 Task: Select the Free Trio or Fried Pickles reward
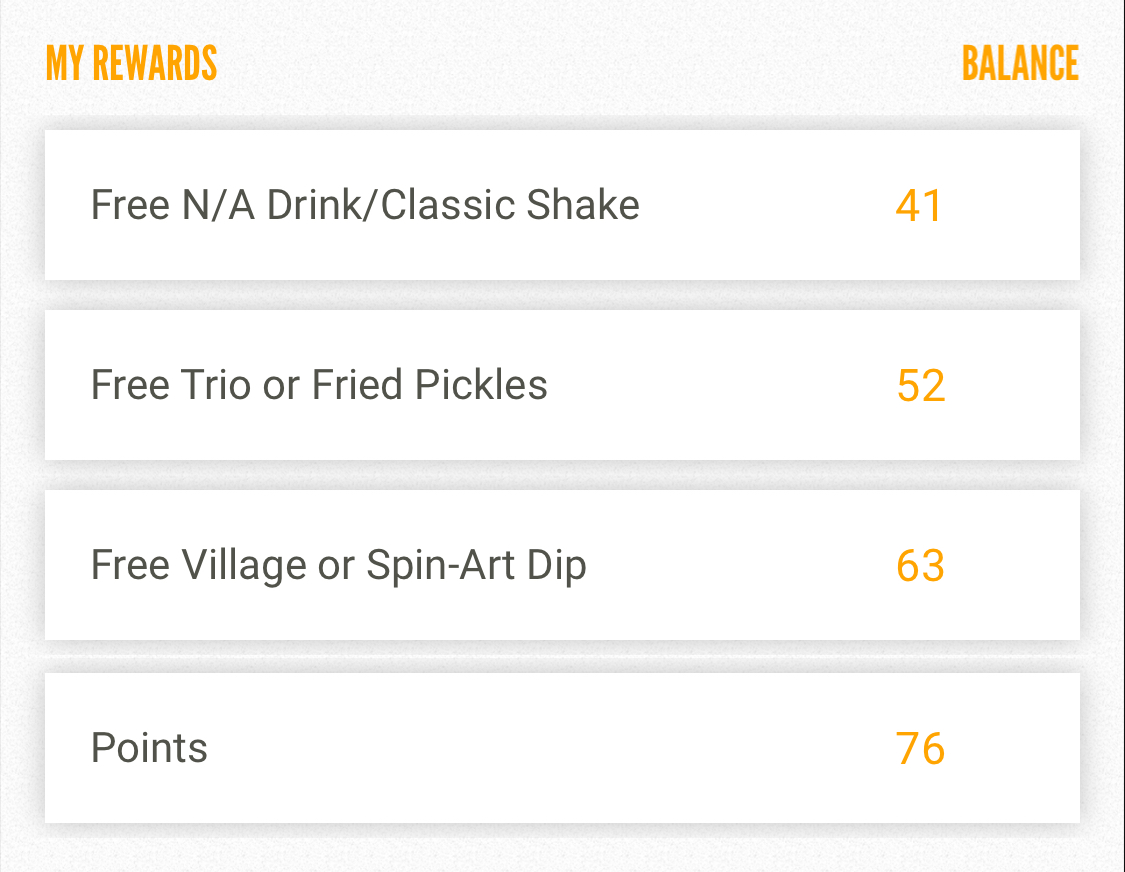point(319,385)
